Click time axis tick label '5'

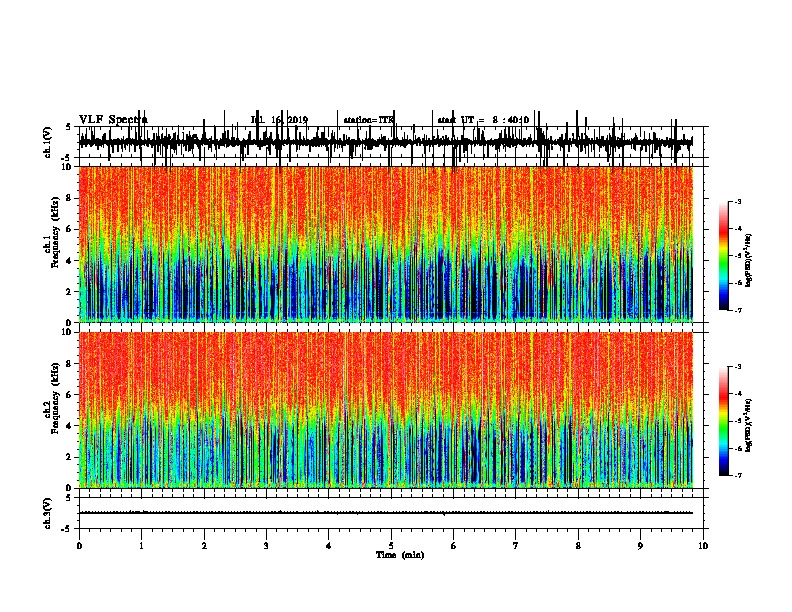click(391, 546)
